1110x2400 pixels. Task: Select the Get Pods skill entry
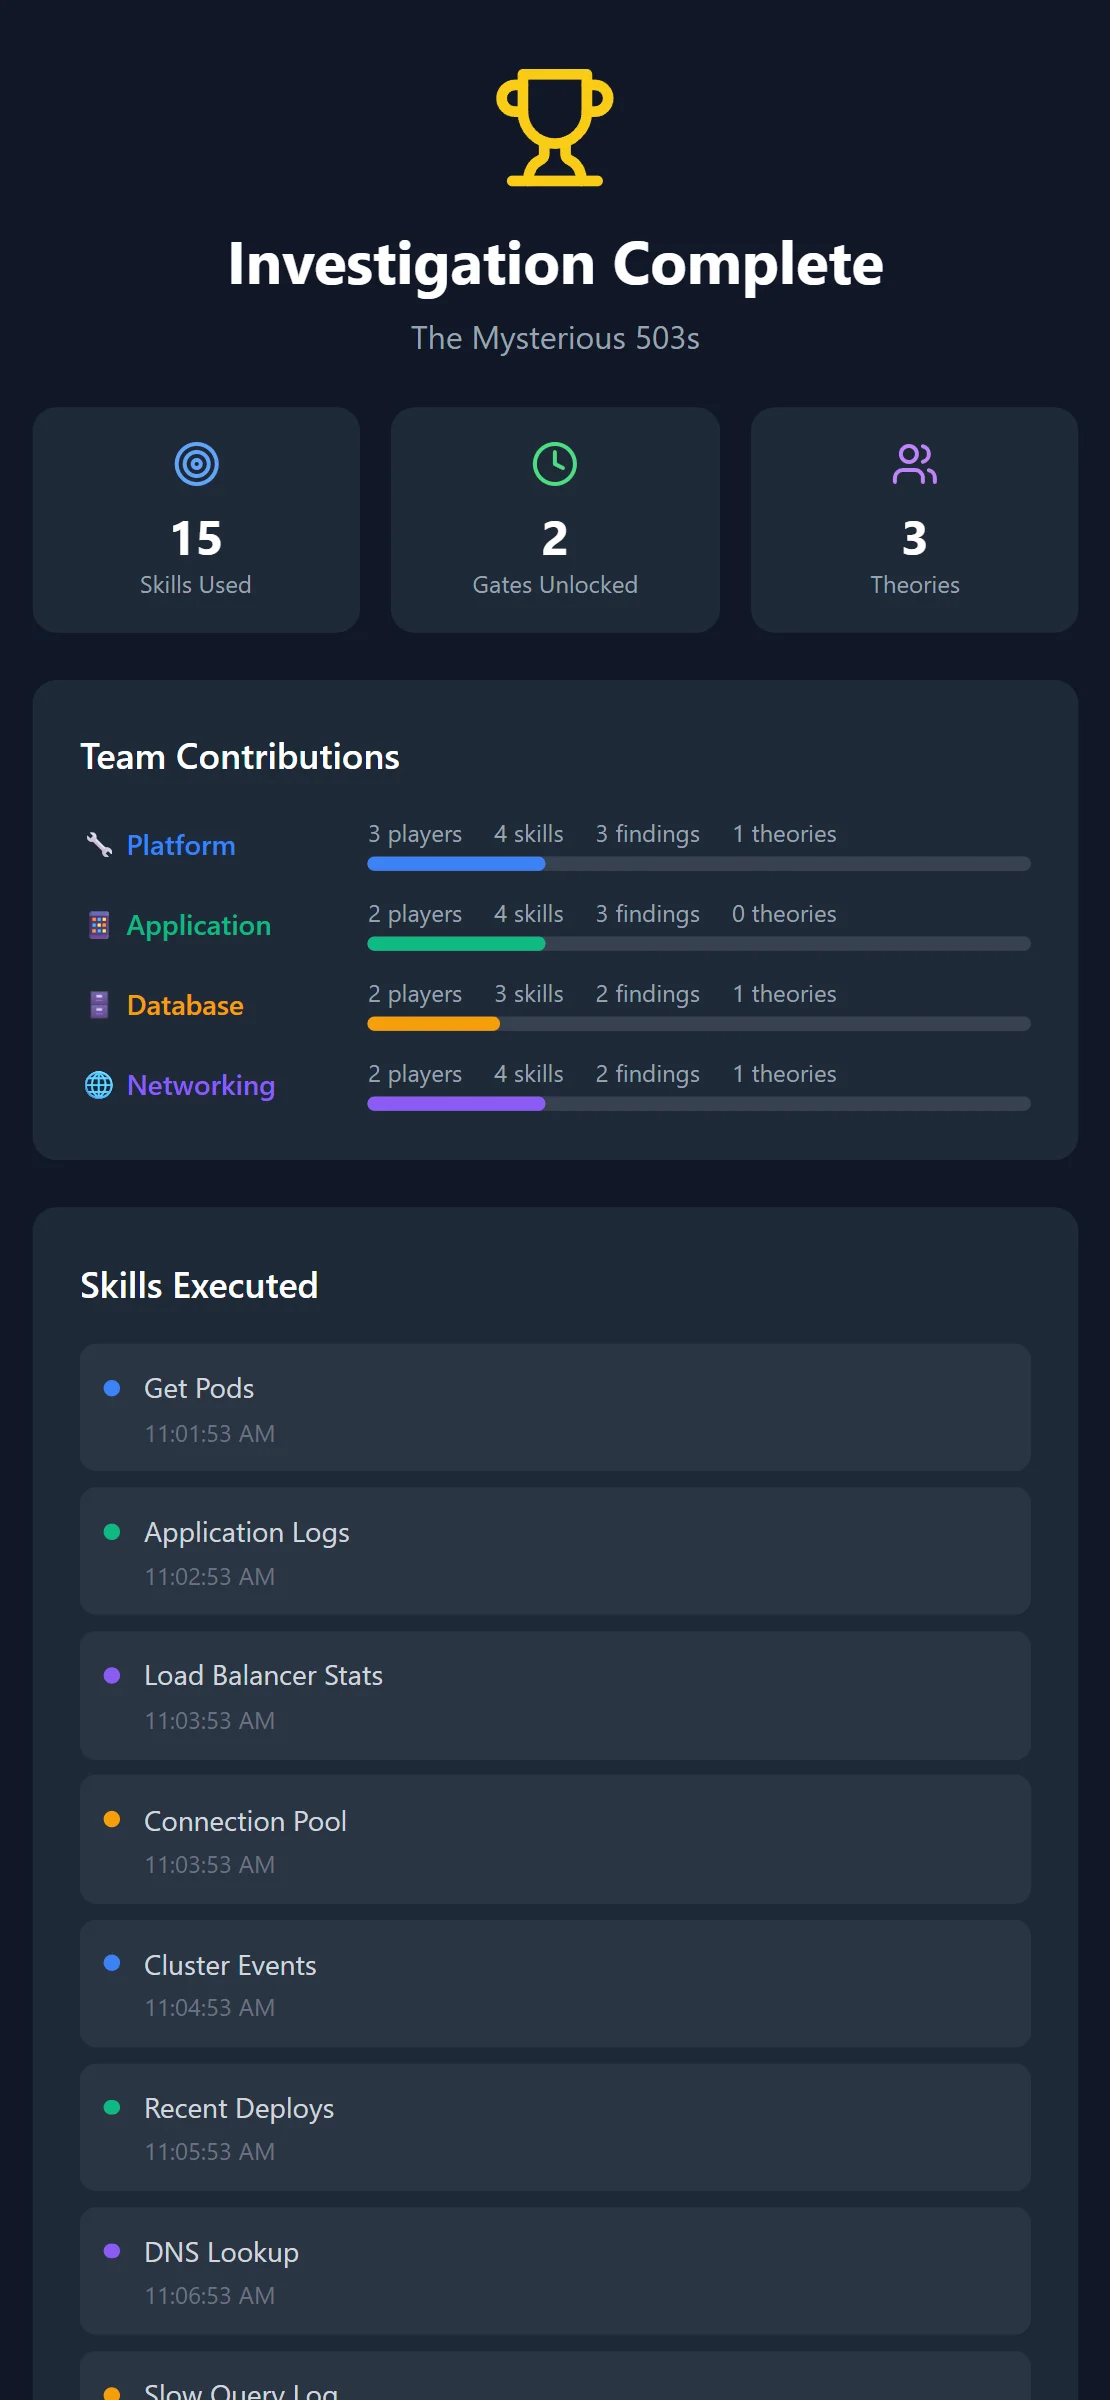point(555,1408)
